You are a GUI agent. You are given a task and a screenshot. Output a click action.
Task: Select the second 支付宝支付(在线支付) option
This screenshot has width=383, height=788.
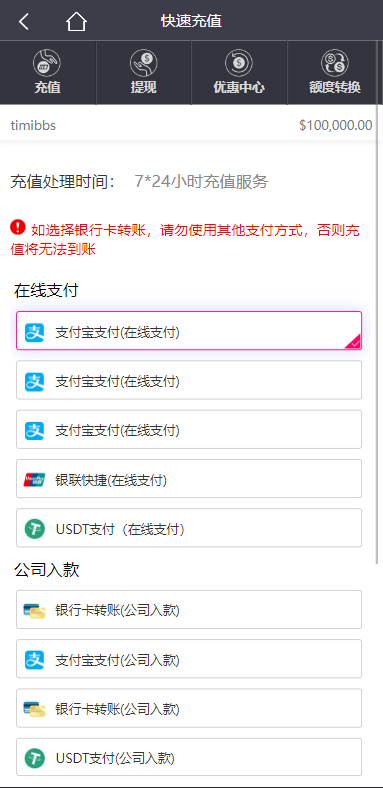[189, 380]
